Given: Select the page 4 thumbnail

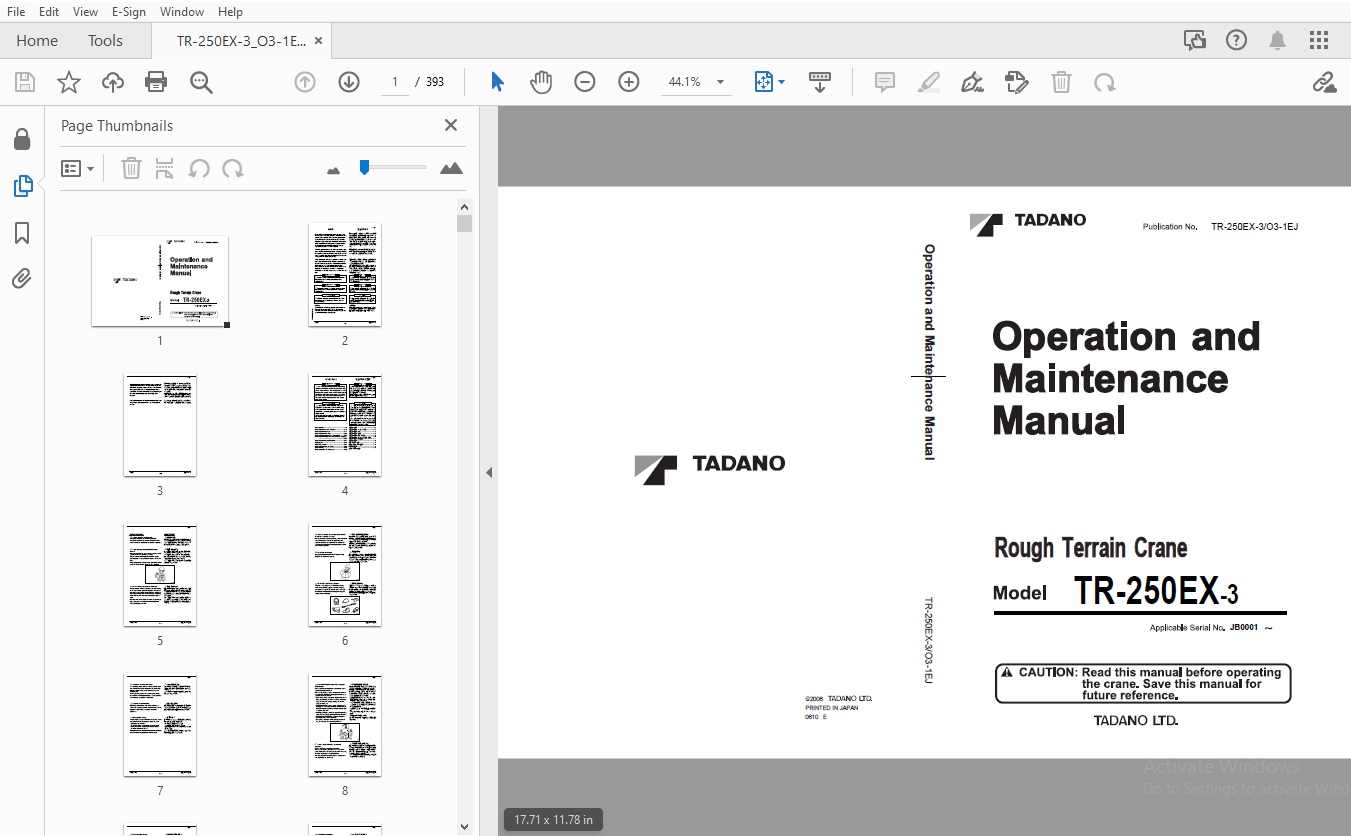Looking at the screenshot, I should point(345,425).
